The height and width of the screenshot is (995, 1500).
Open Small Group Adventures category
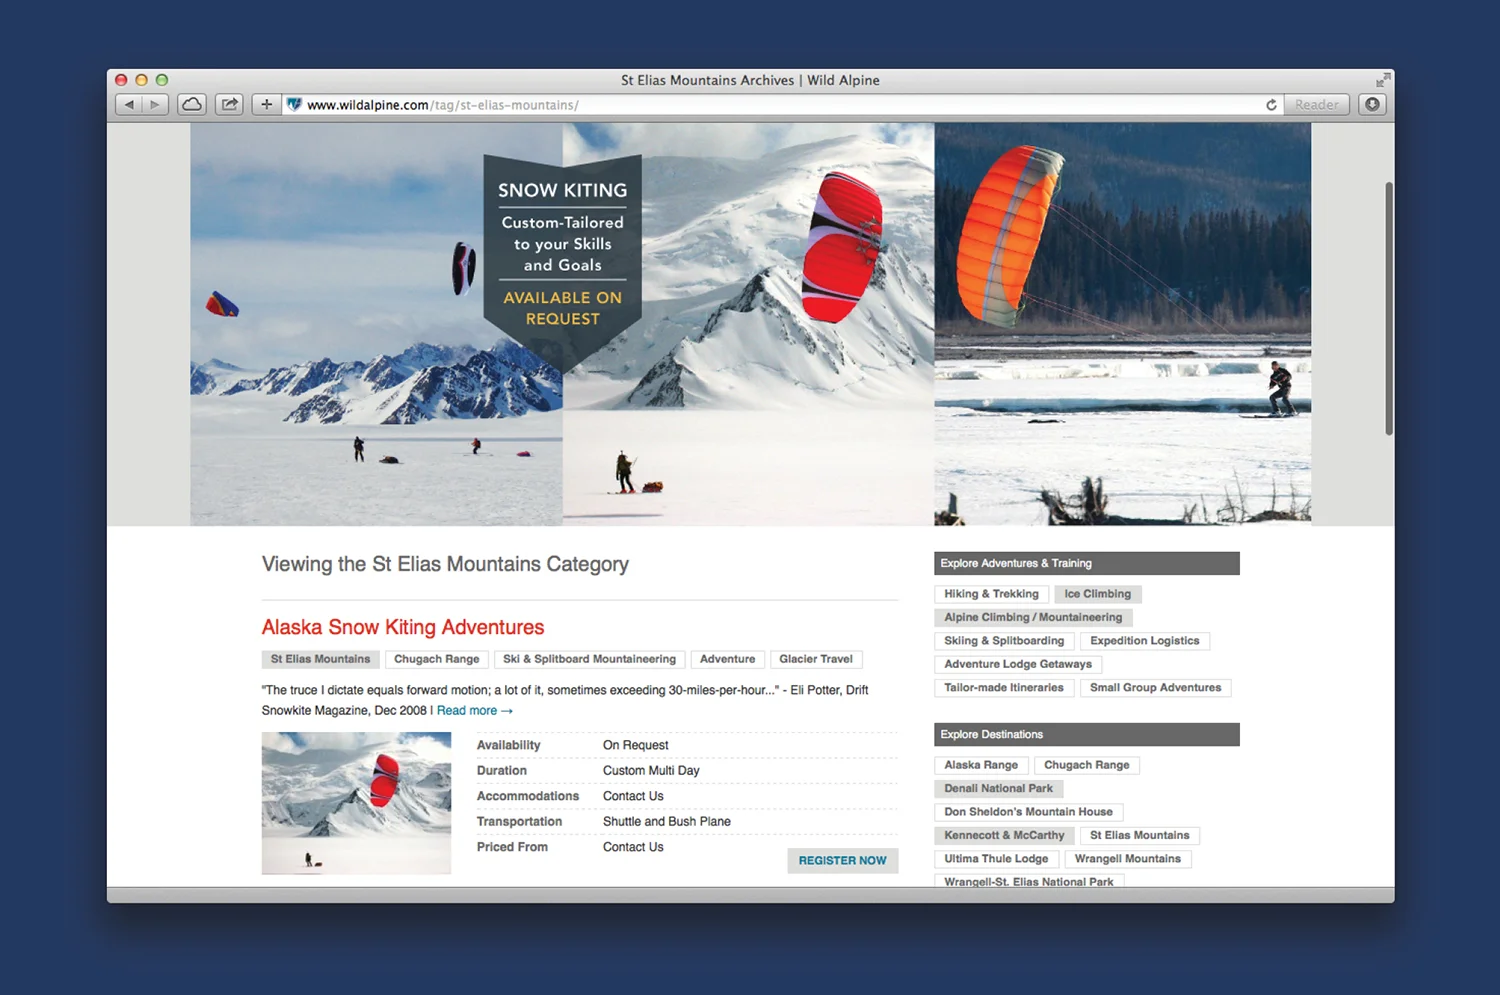(x=1155, y=688)
